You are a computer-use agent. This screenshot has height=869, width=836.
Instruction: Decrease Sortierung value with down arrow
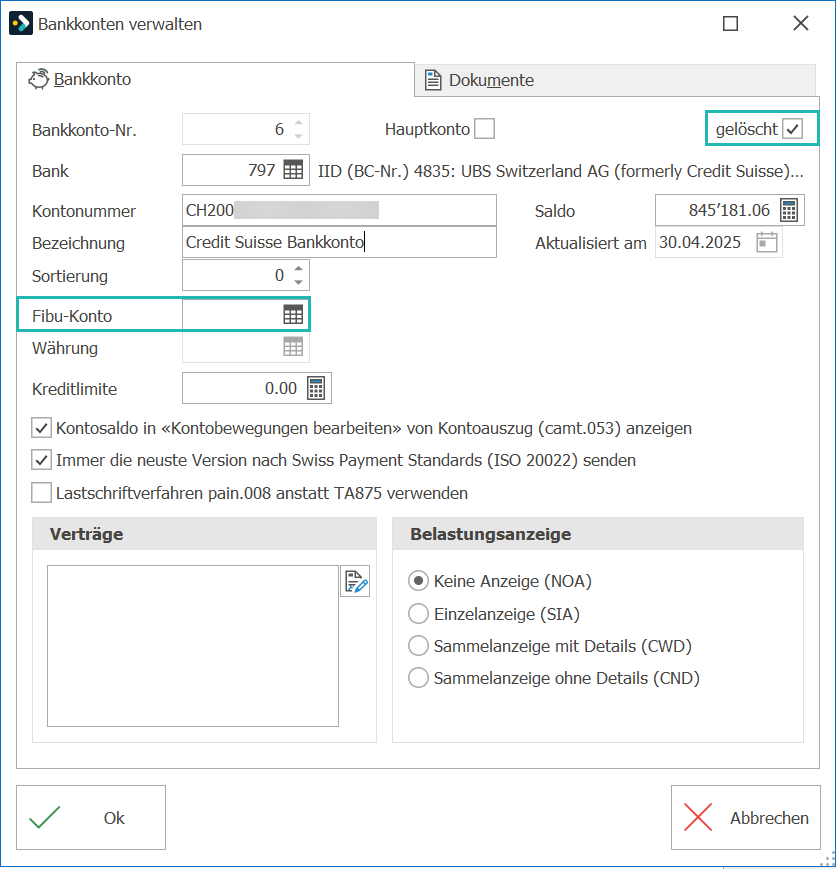299,282
